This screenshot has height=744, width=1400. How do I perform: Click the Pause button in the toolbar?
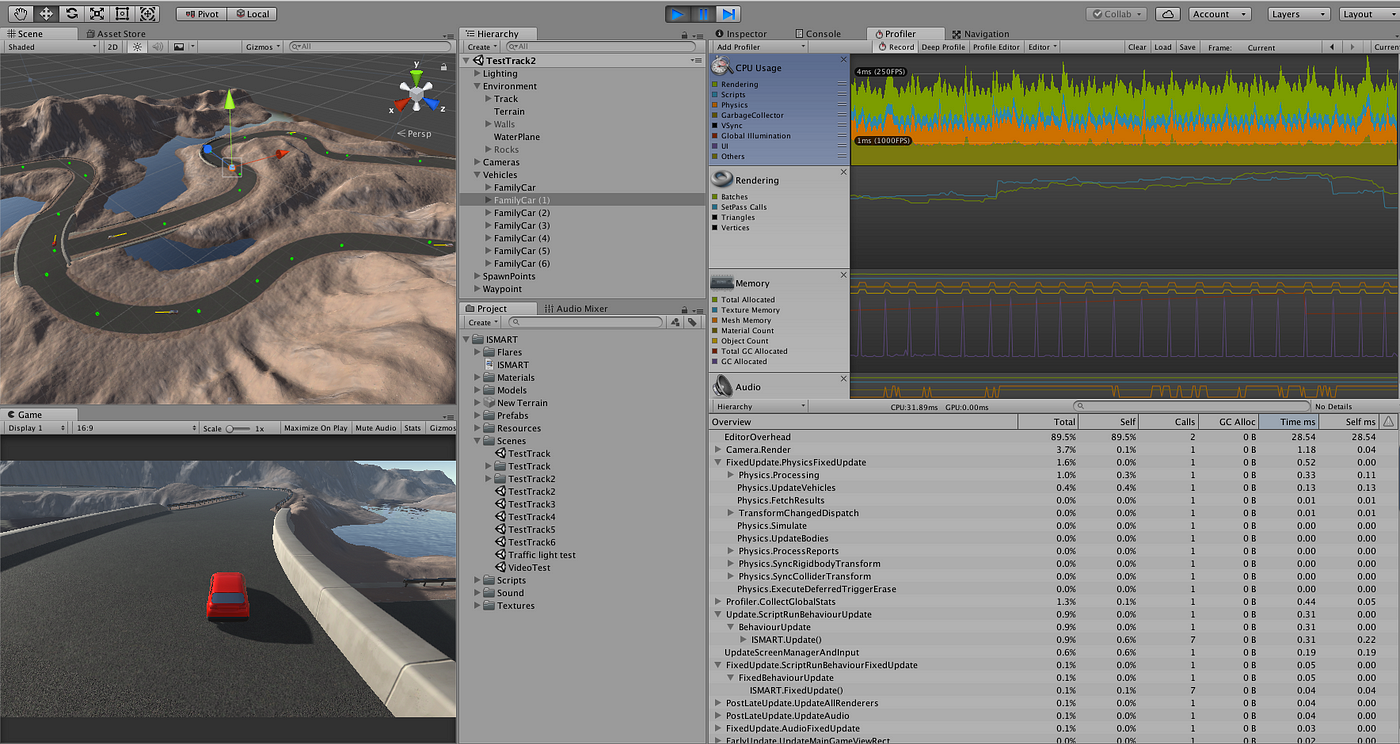(704, 14)
